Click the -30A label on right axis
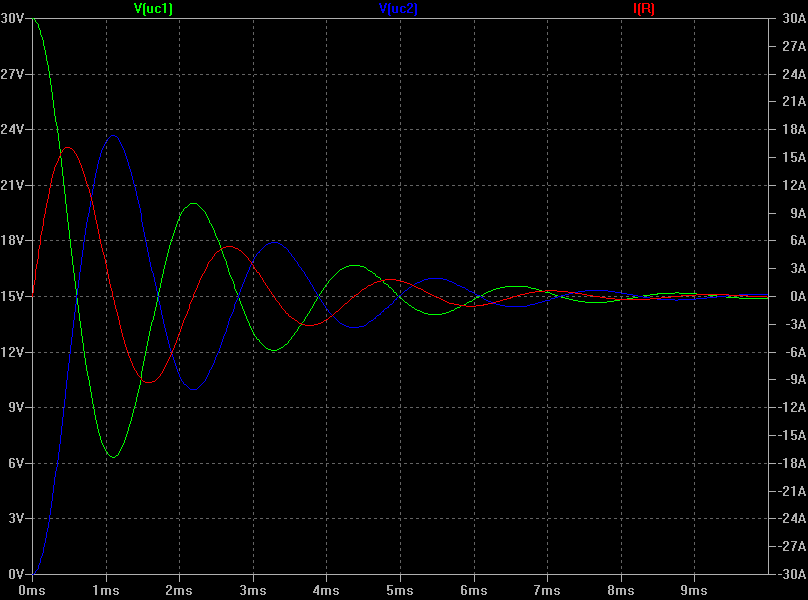808x600 pixels. coord(790,574)
